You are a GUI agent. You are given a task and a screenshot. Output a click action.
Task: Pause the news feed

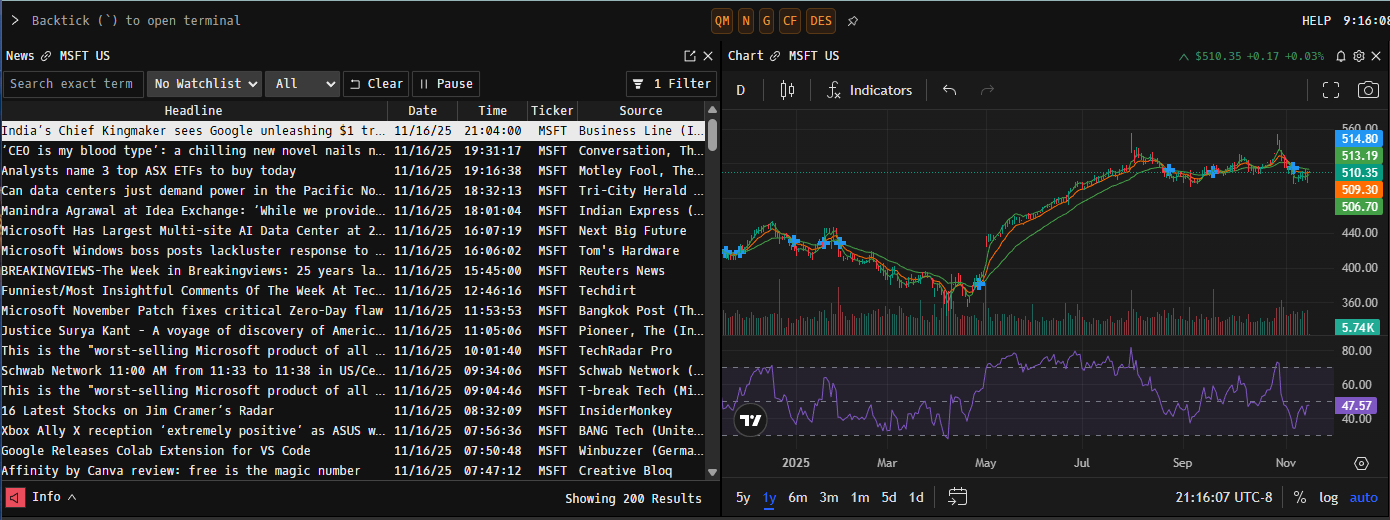(x=445, y=84)
